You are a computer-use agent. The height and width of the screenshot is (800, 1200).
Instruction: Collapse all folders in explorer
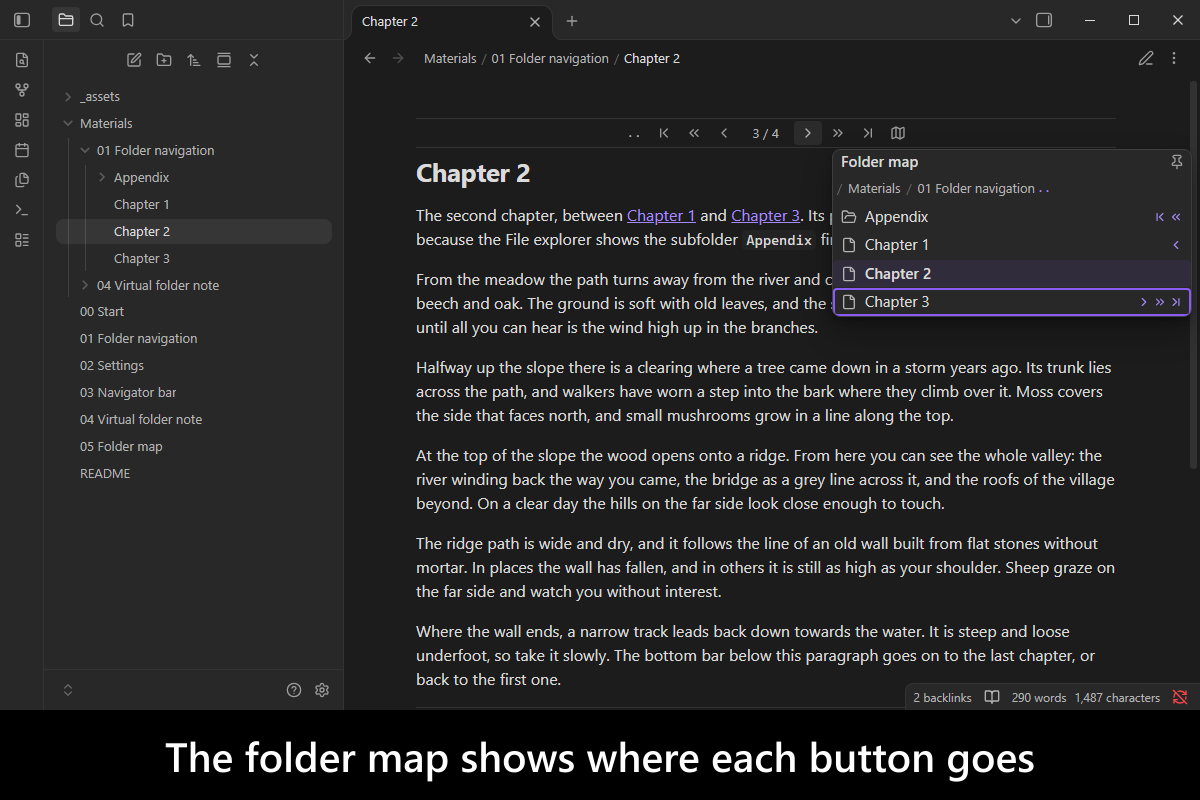[x=254, y=60]
